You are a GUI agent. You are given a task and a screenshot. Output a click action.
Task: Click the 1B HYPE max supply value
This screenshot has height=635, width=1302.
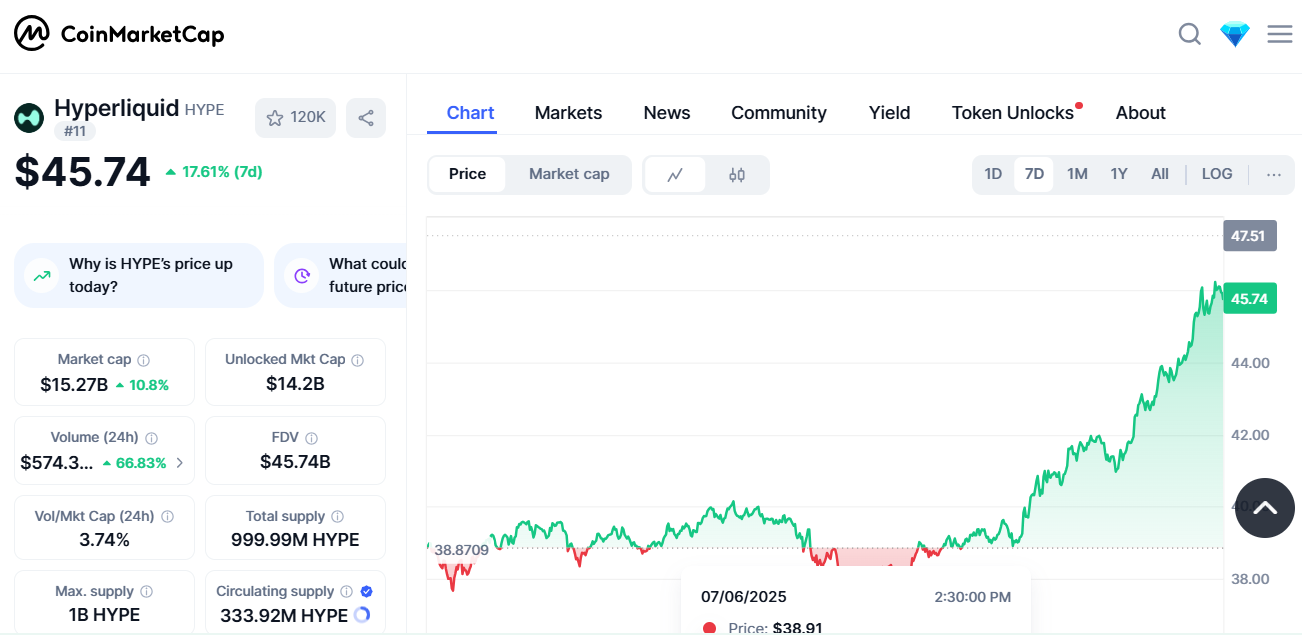[x=104, y=615]
